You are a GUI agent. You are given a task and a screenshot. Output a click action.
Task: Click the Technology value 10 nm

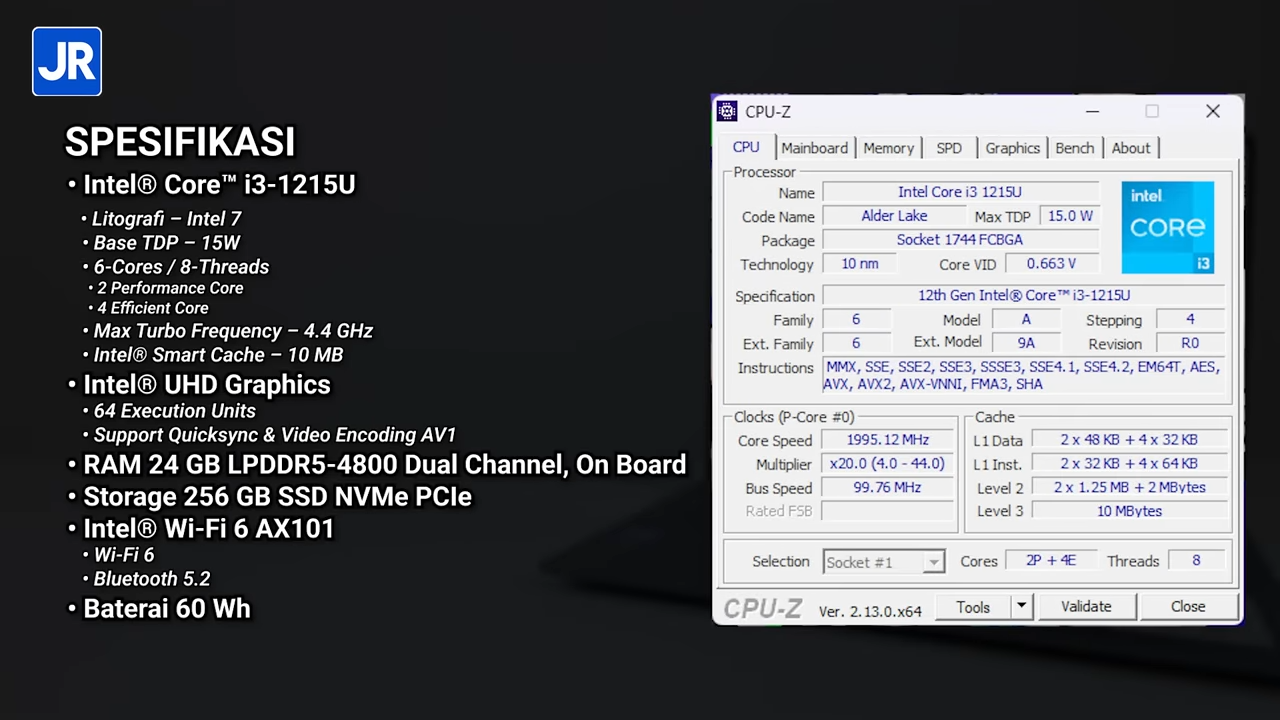(859, 264)
